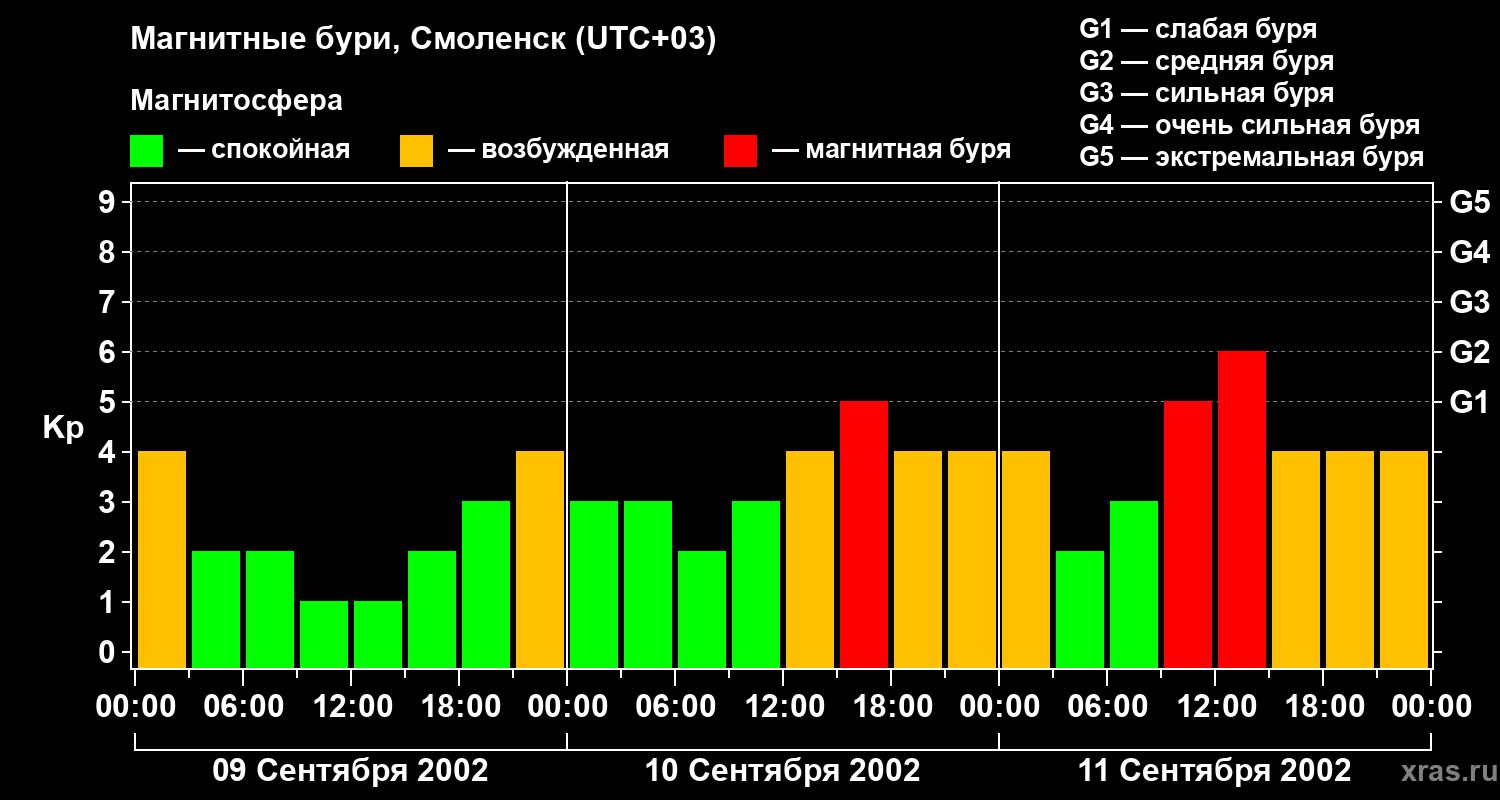Click the '11 Сентября 2002' date label

1214,771
